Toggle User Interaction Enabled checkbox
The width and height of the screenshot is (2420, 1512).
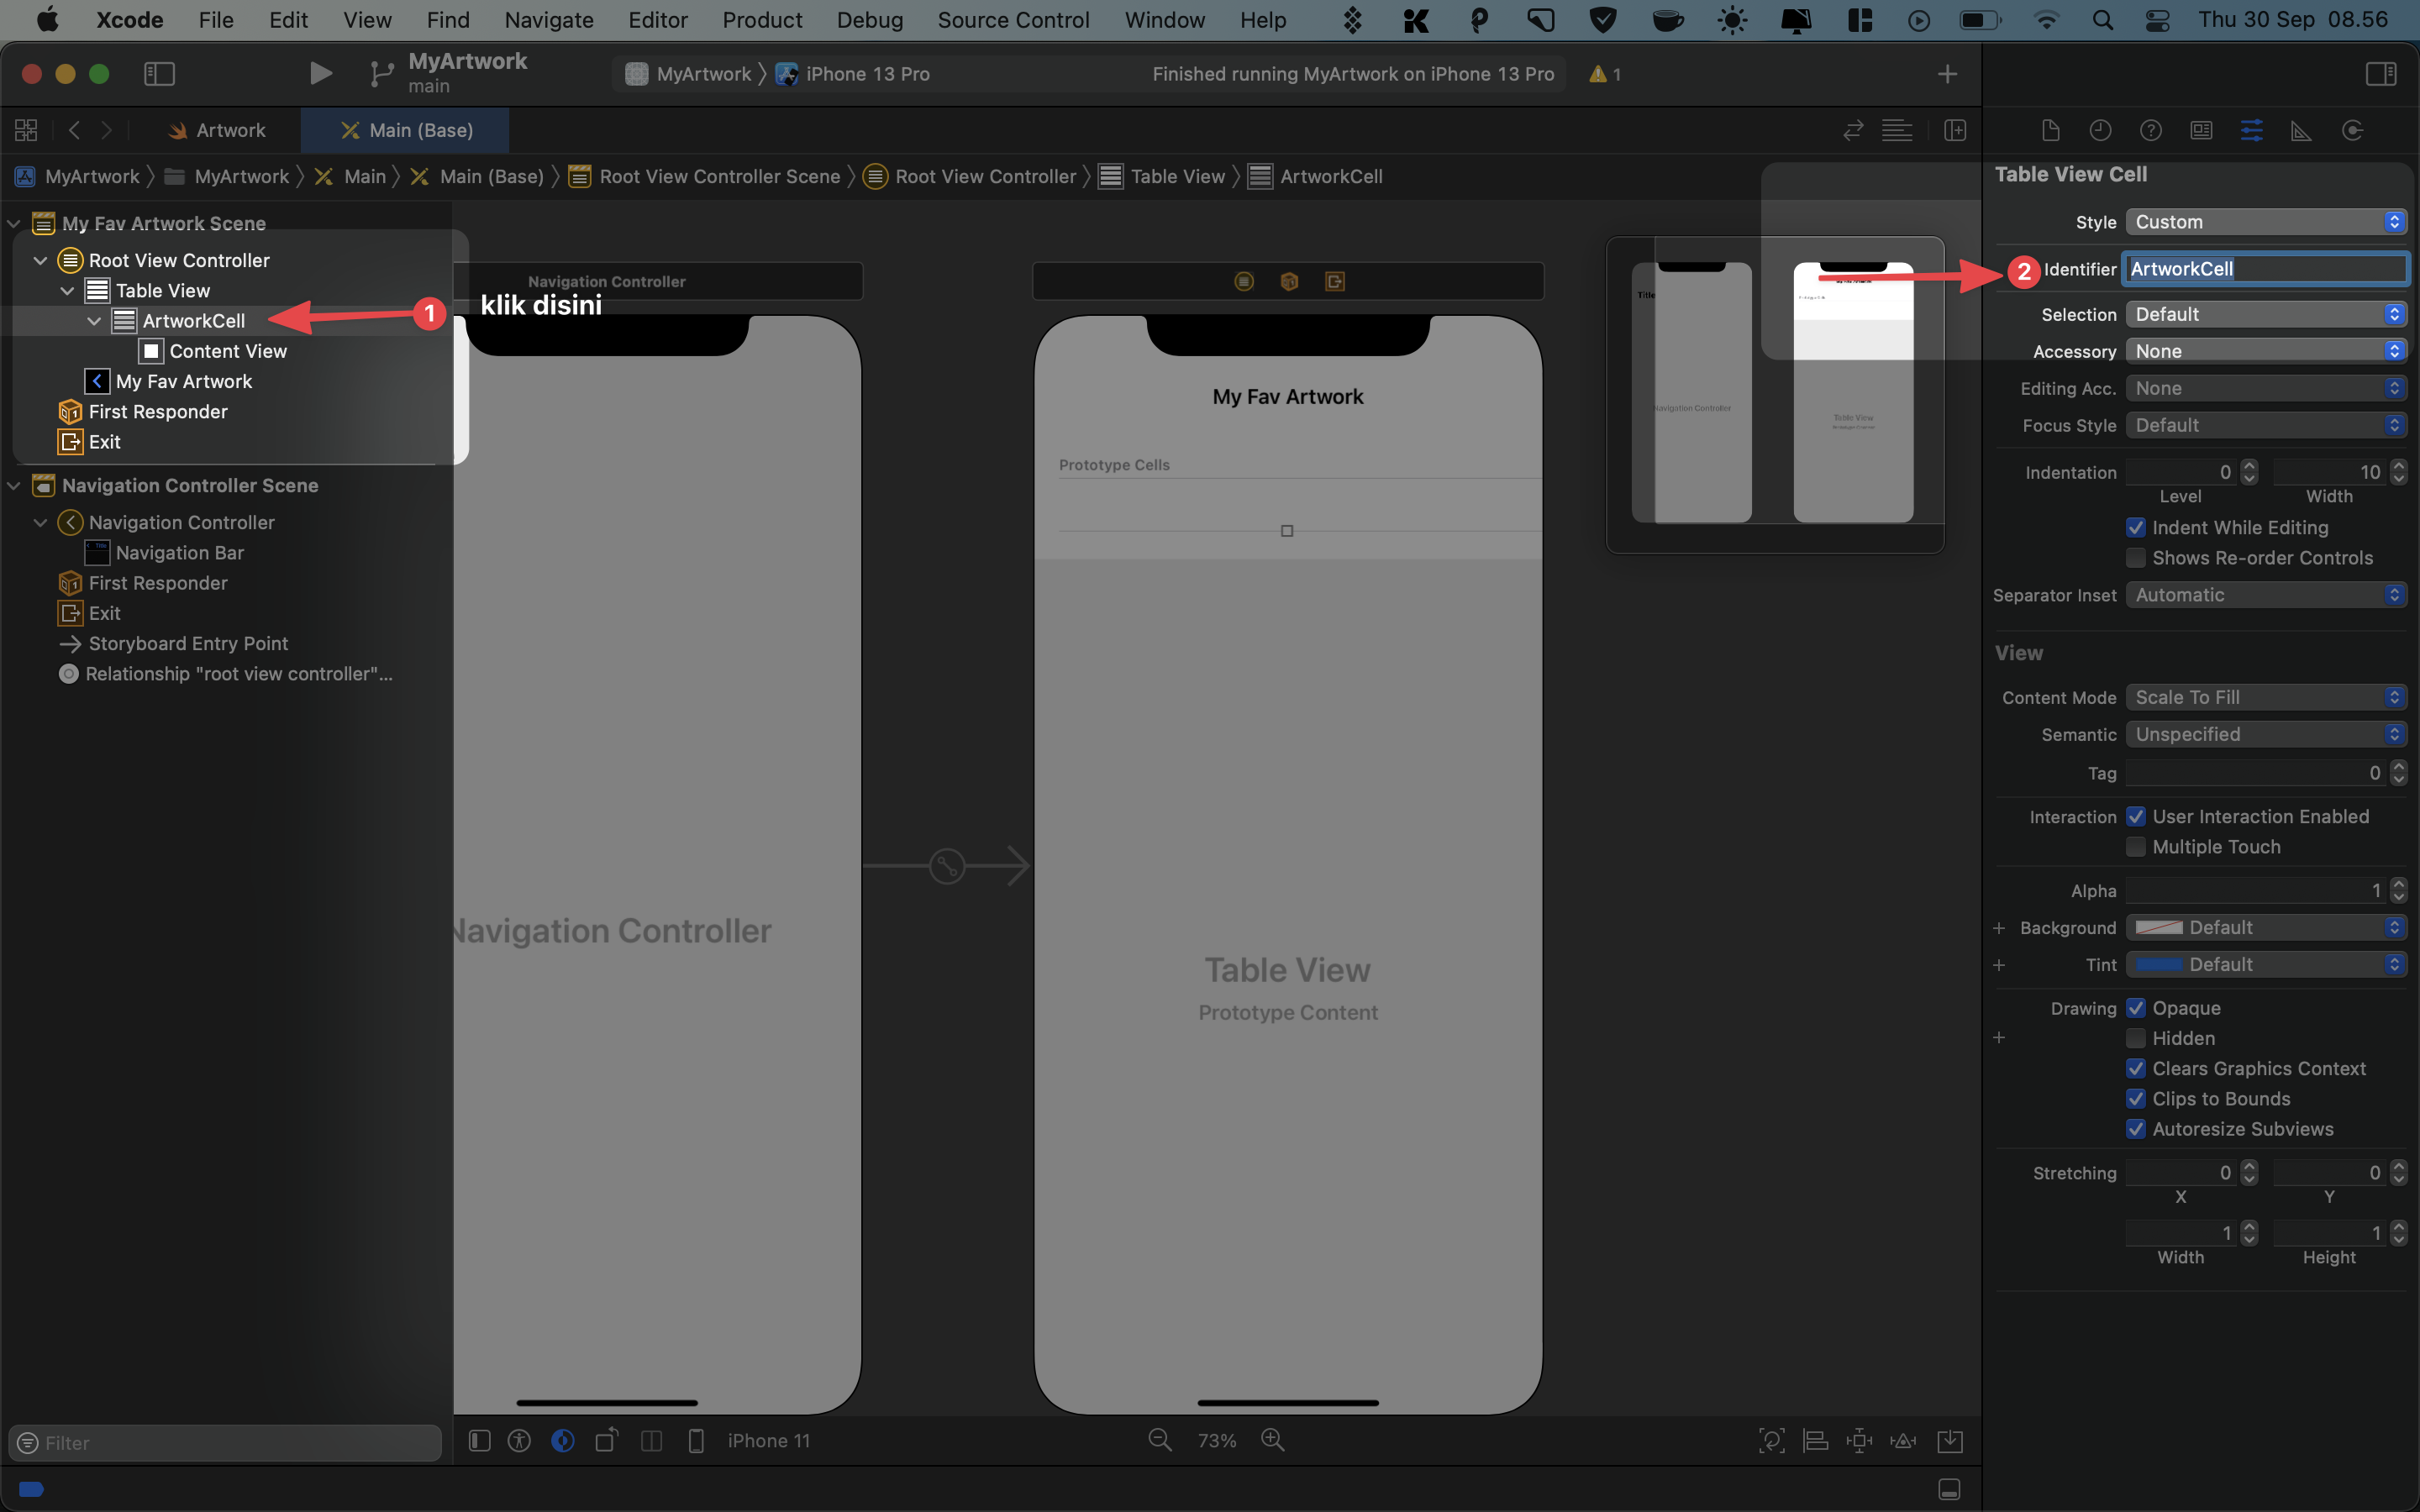click(x=2135, y=816)
